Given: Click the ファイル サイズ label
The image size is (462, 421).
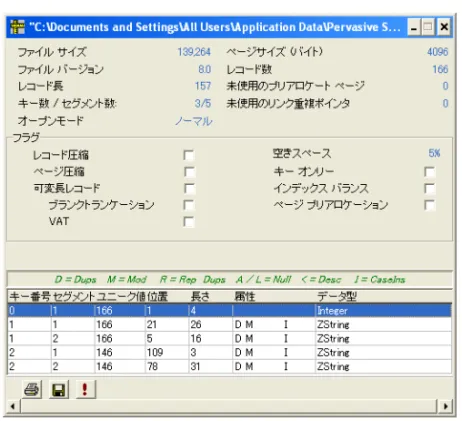Looking at the screenshot, I should [52, 52].
